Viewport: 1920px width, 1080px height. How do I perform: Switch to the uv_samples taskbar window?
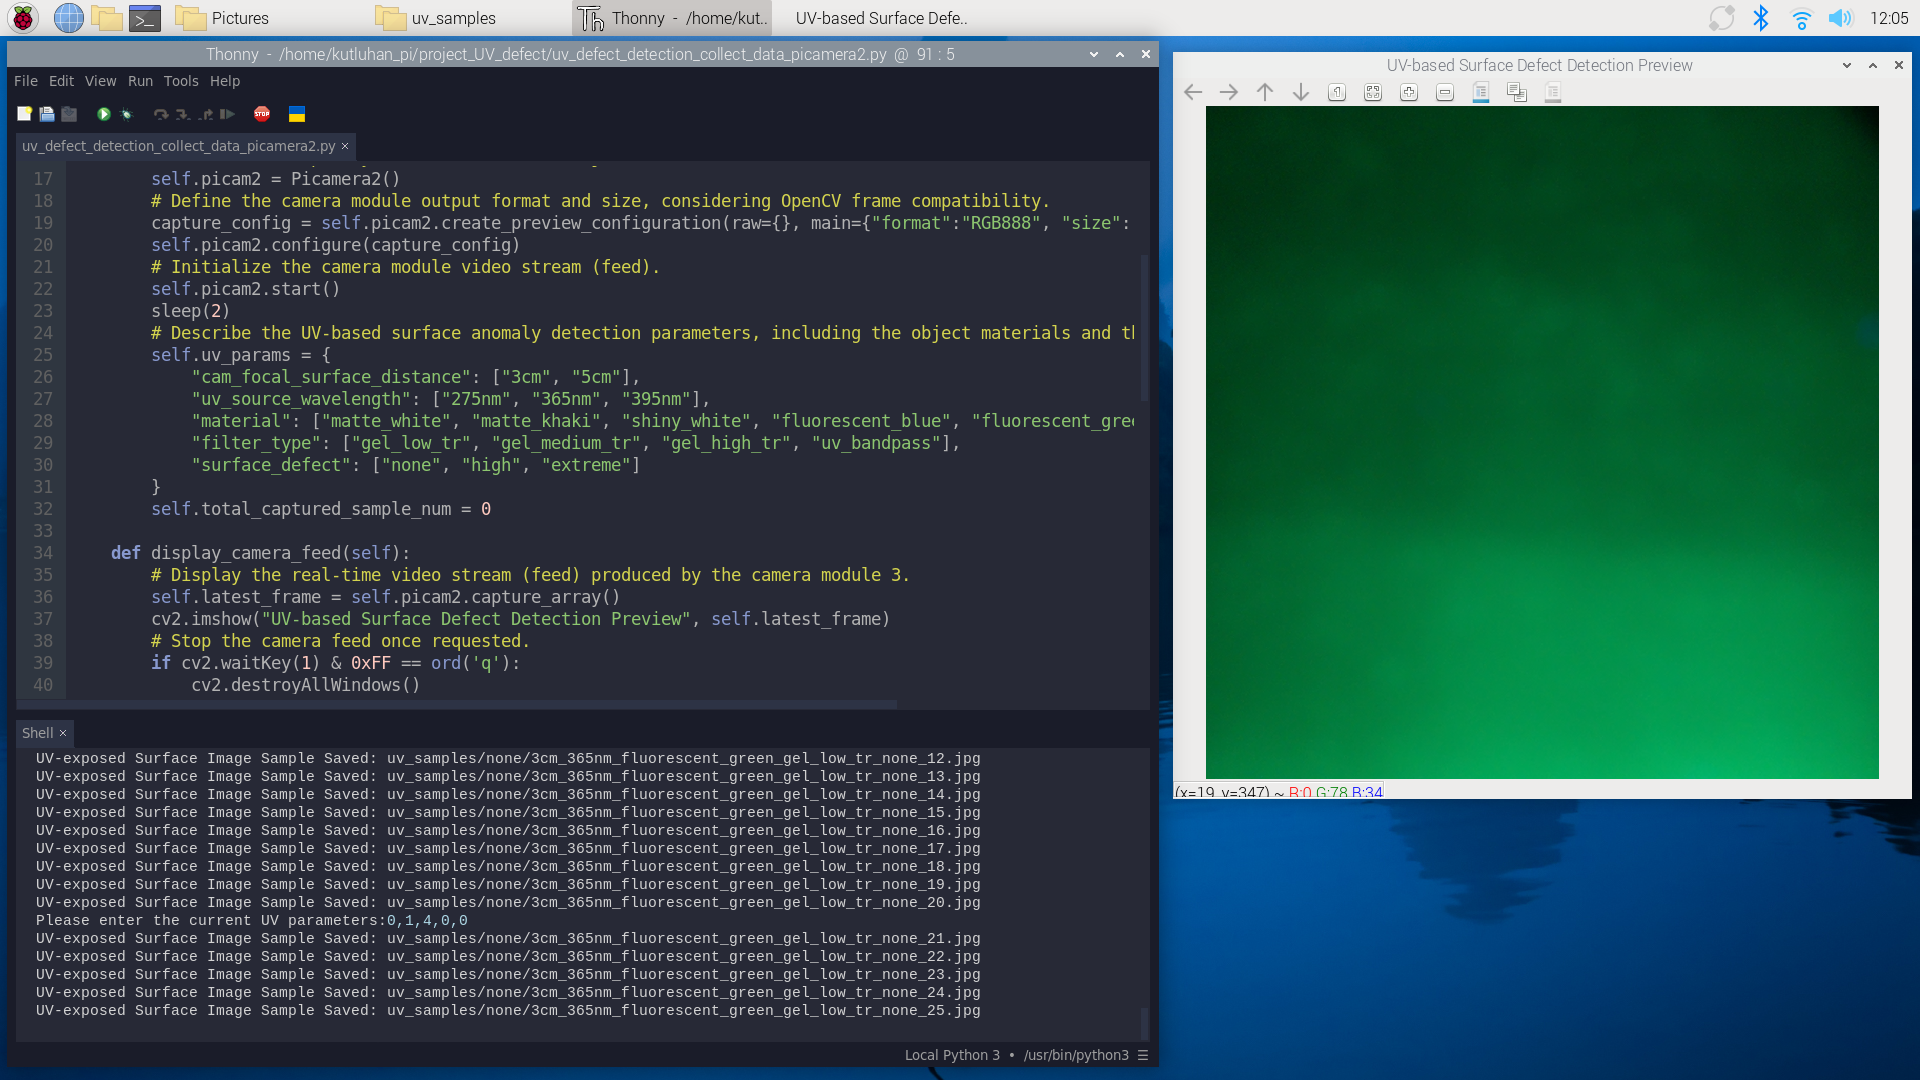[x=436, y=18]
